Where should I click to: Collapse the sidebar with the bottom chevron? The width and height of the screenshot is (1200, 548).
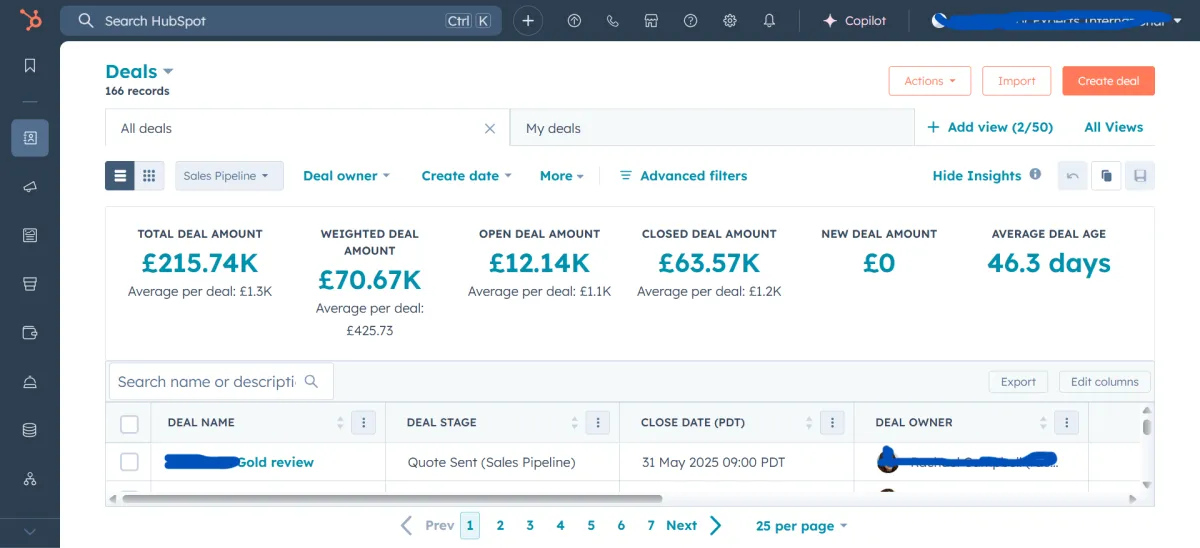tap(30, 532)
